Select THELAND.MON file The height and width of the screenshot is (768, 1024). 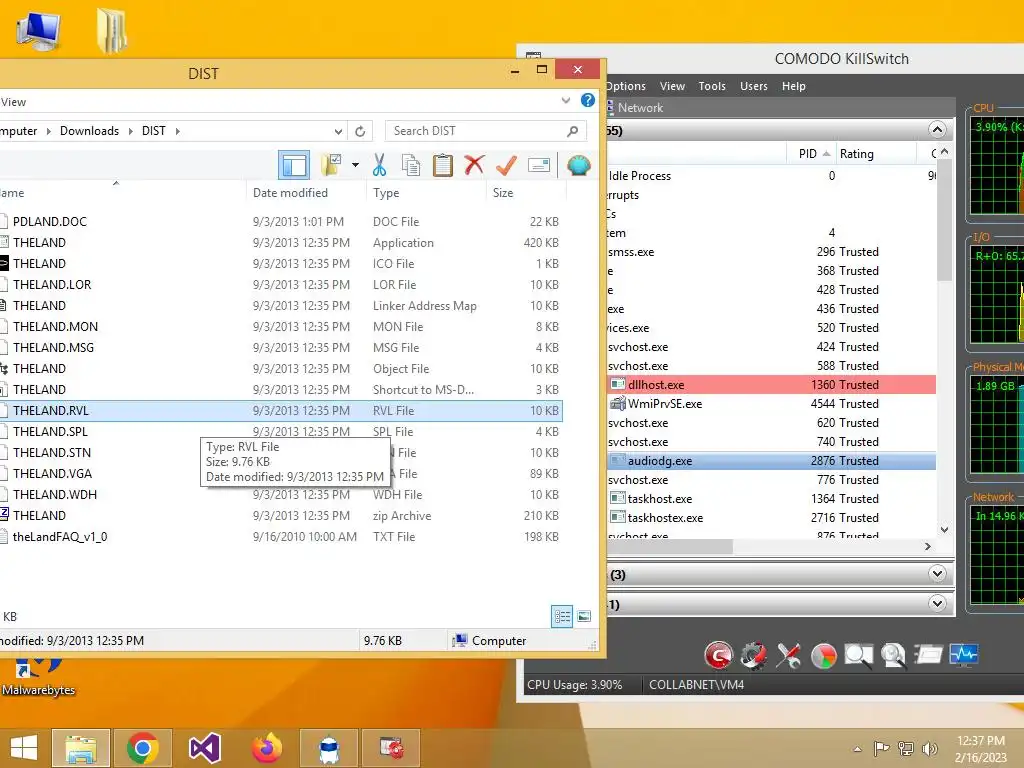(x=281, y=327)
